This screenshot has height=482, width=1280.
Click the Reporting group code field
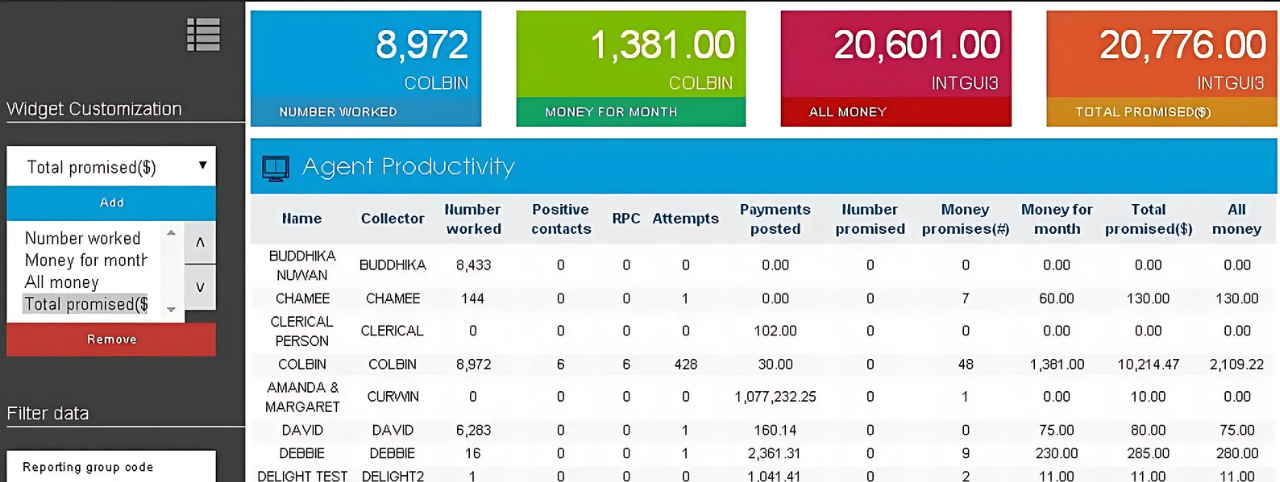(x=111, y=467)
